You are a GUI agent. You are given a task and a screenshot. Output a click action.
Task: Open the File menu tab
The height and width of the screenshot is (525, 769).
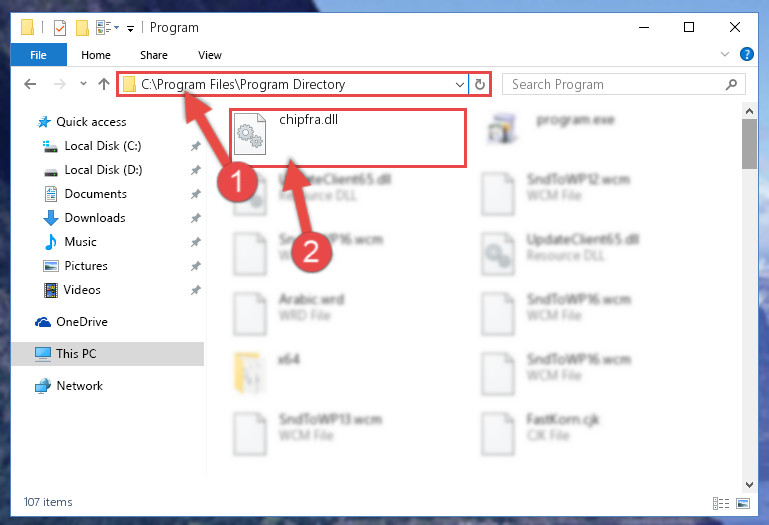pos(38,54)
